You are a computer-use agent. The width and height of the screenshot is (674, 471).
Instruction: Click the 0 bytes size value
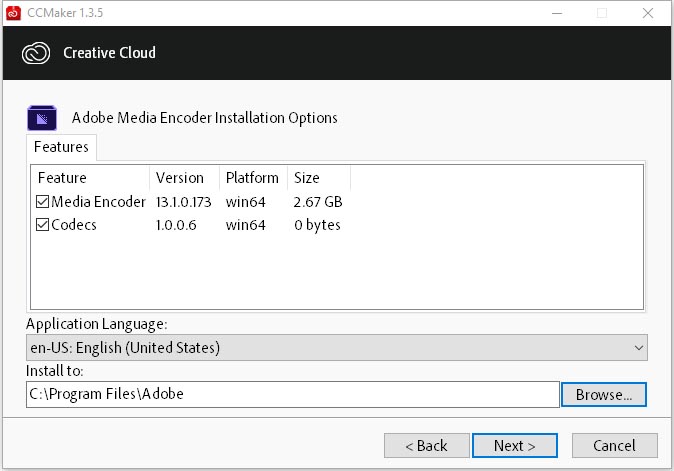pyautogui.click(x=317, y=225)
